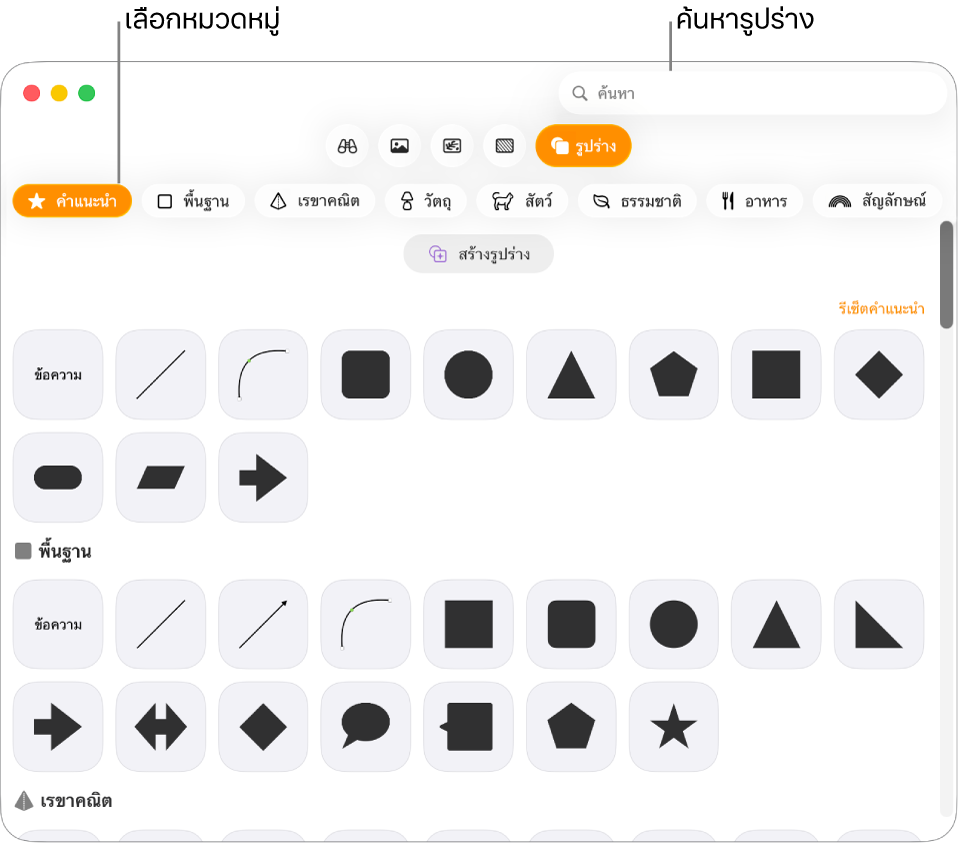Insert the callout square shape
This screenshot has width=960, height=843.
coord(468,727)
